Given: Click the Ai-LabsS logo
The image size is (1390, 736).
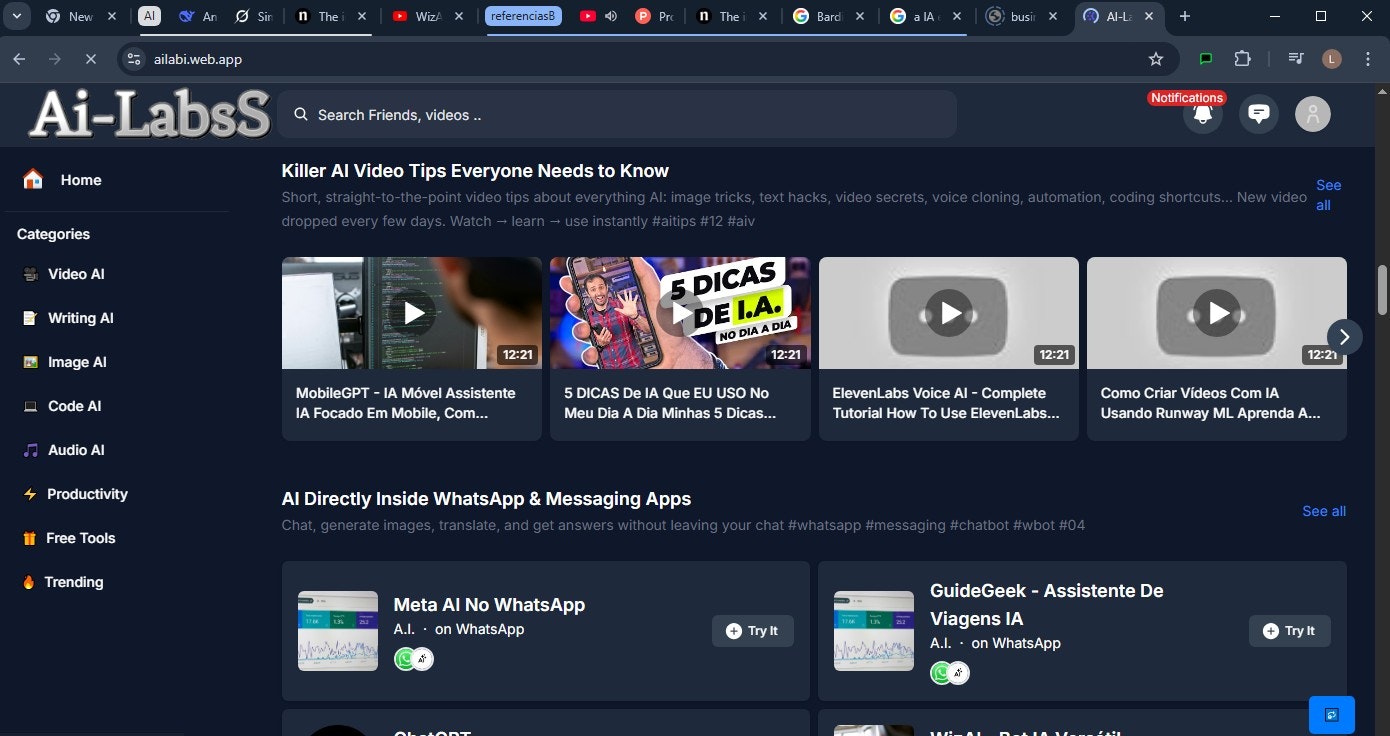Looking at the screenshot, I should 150,114.
